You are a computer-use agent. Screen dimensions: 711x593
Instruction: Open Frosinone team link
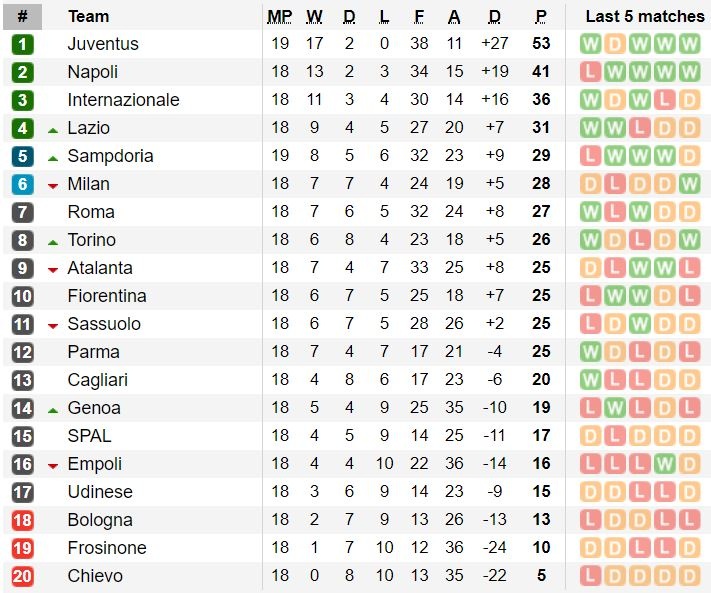(106, 548)
